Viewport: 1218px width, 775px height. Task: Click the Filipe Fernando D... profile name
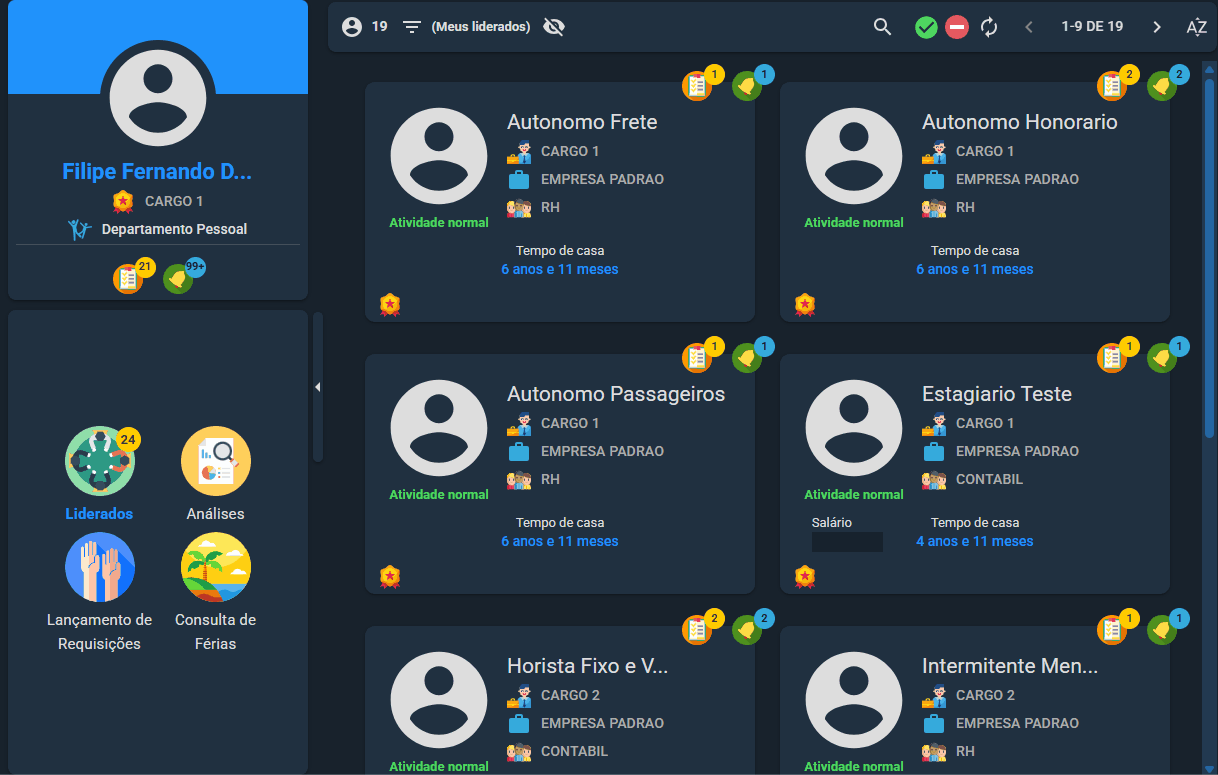[157, 172]
